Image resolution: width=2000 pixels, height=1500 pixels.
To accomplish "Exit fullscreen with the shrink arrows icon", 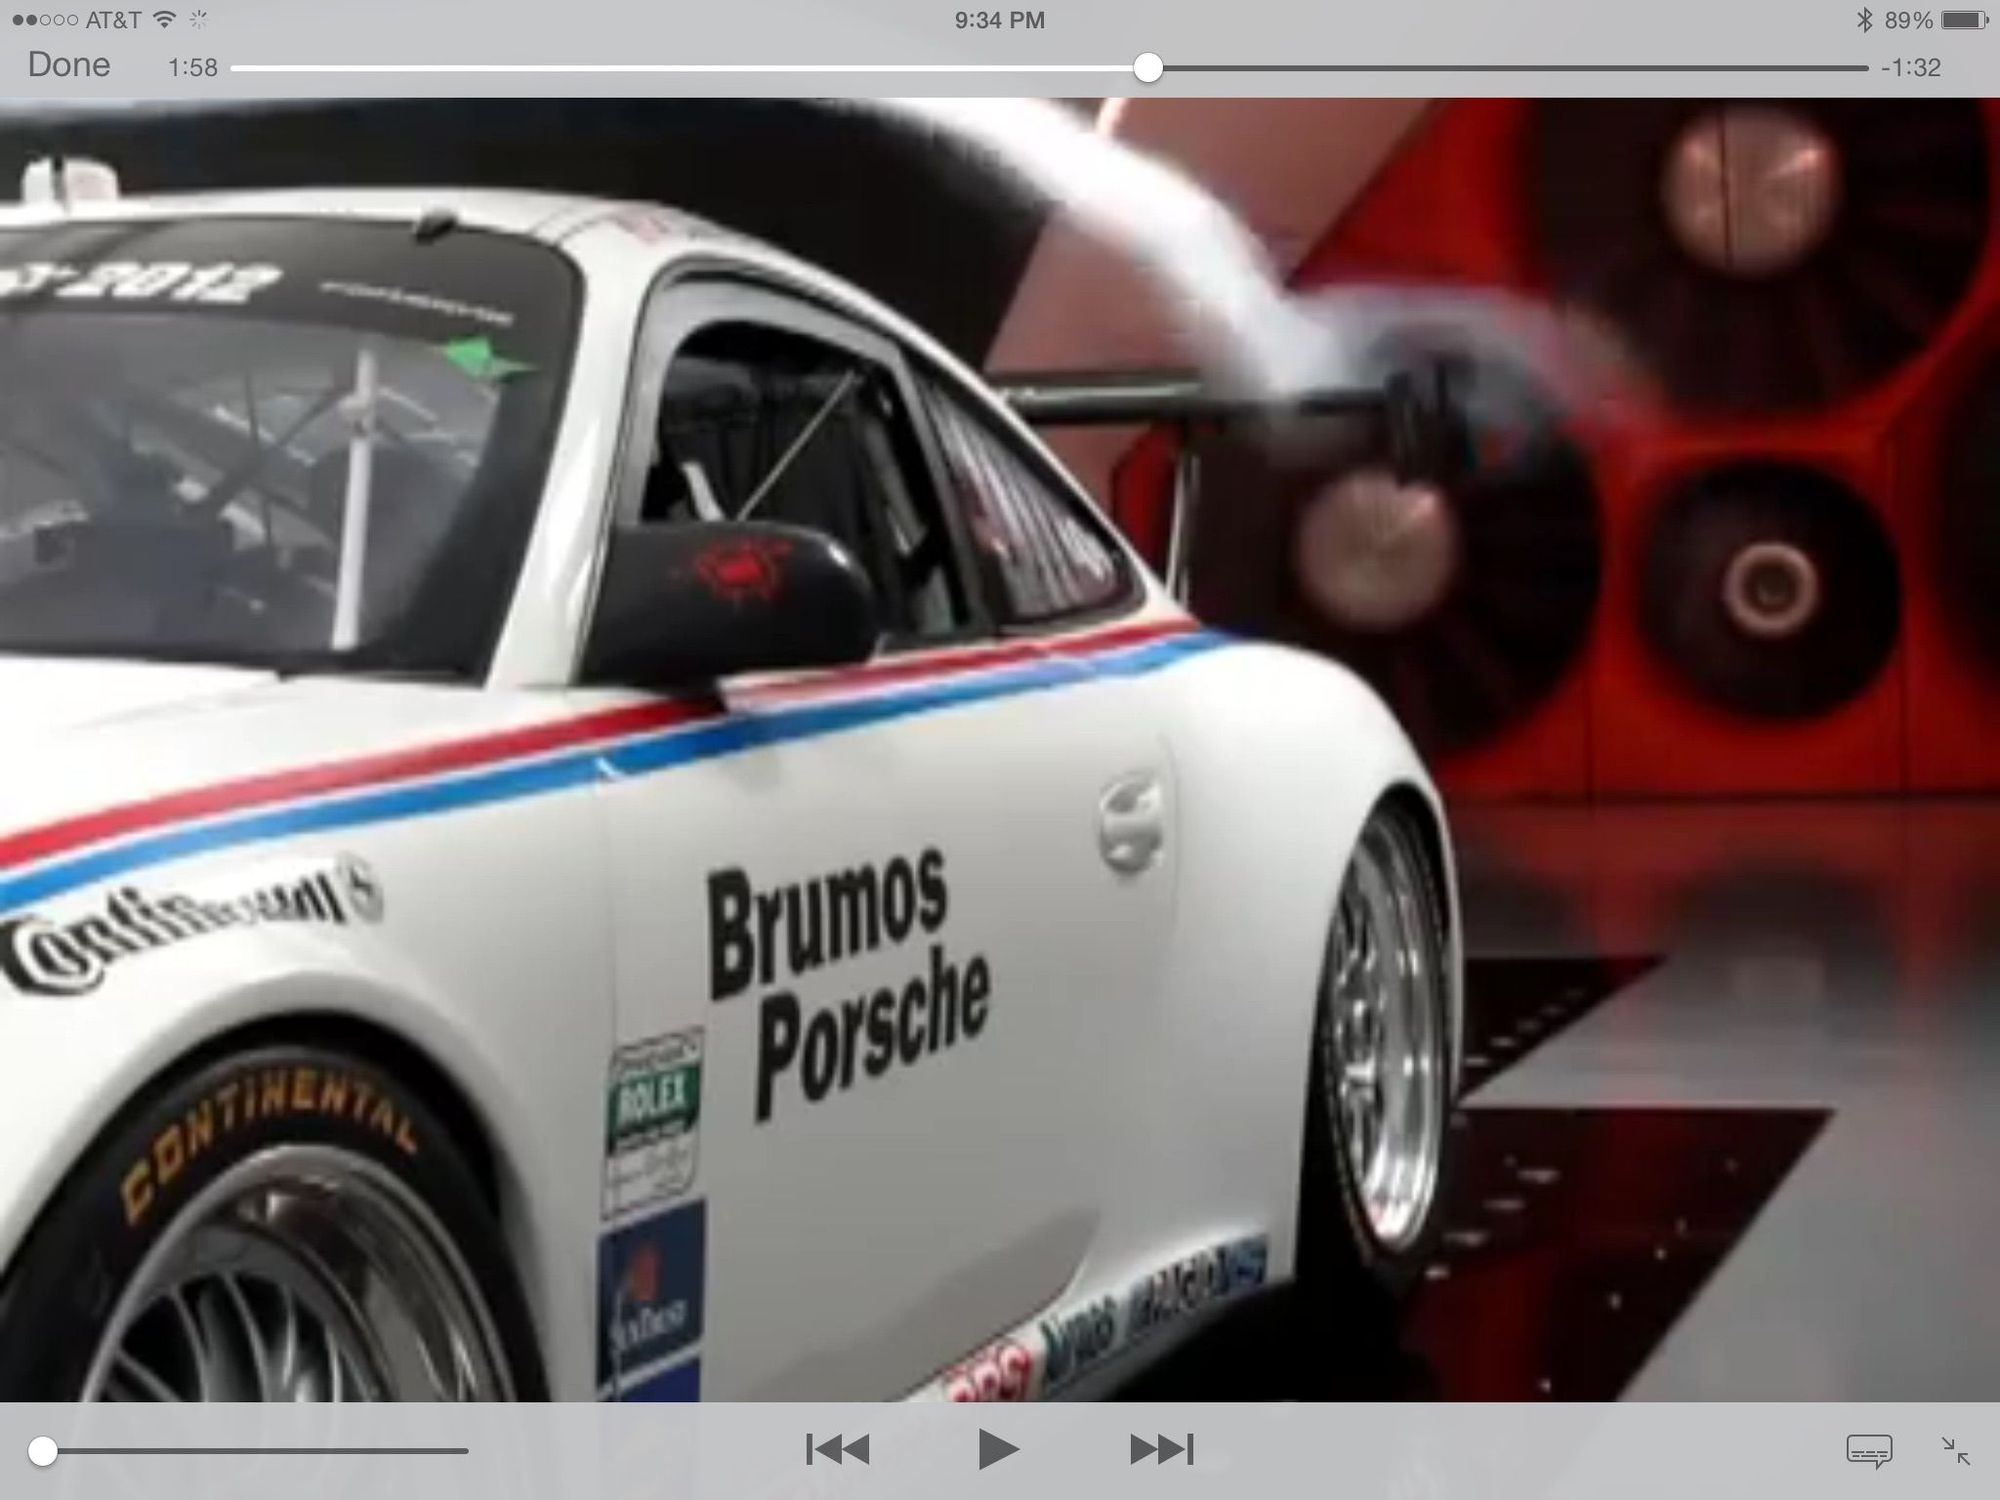I will pyautogui.click(x=1955, y=1450).
